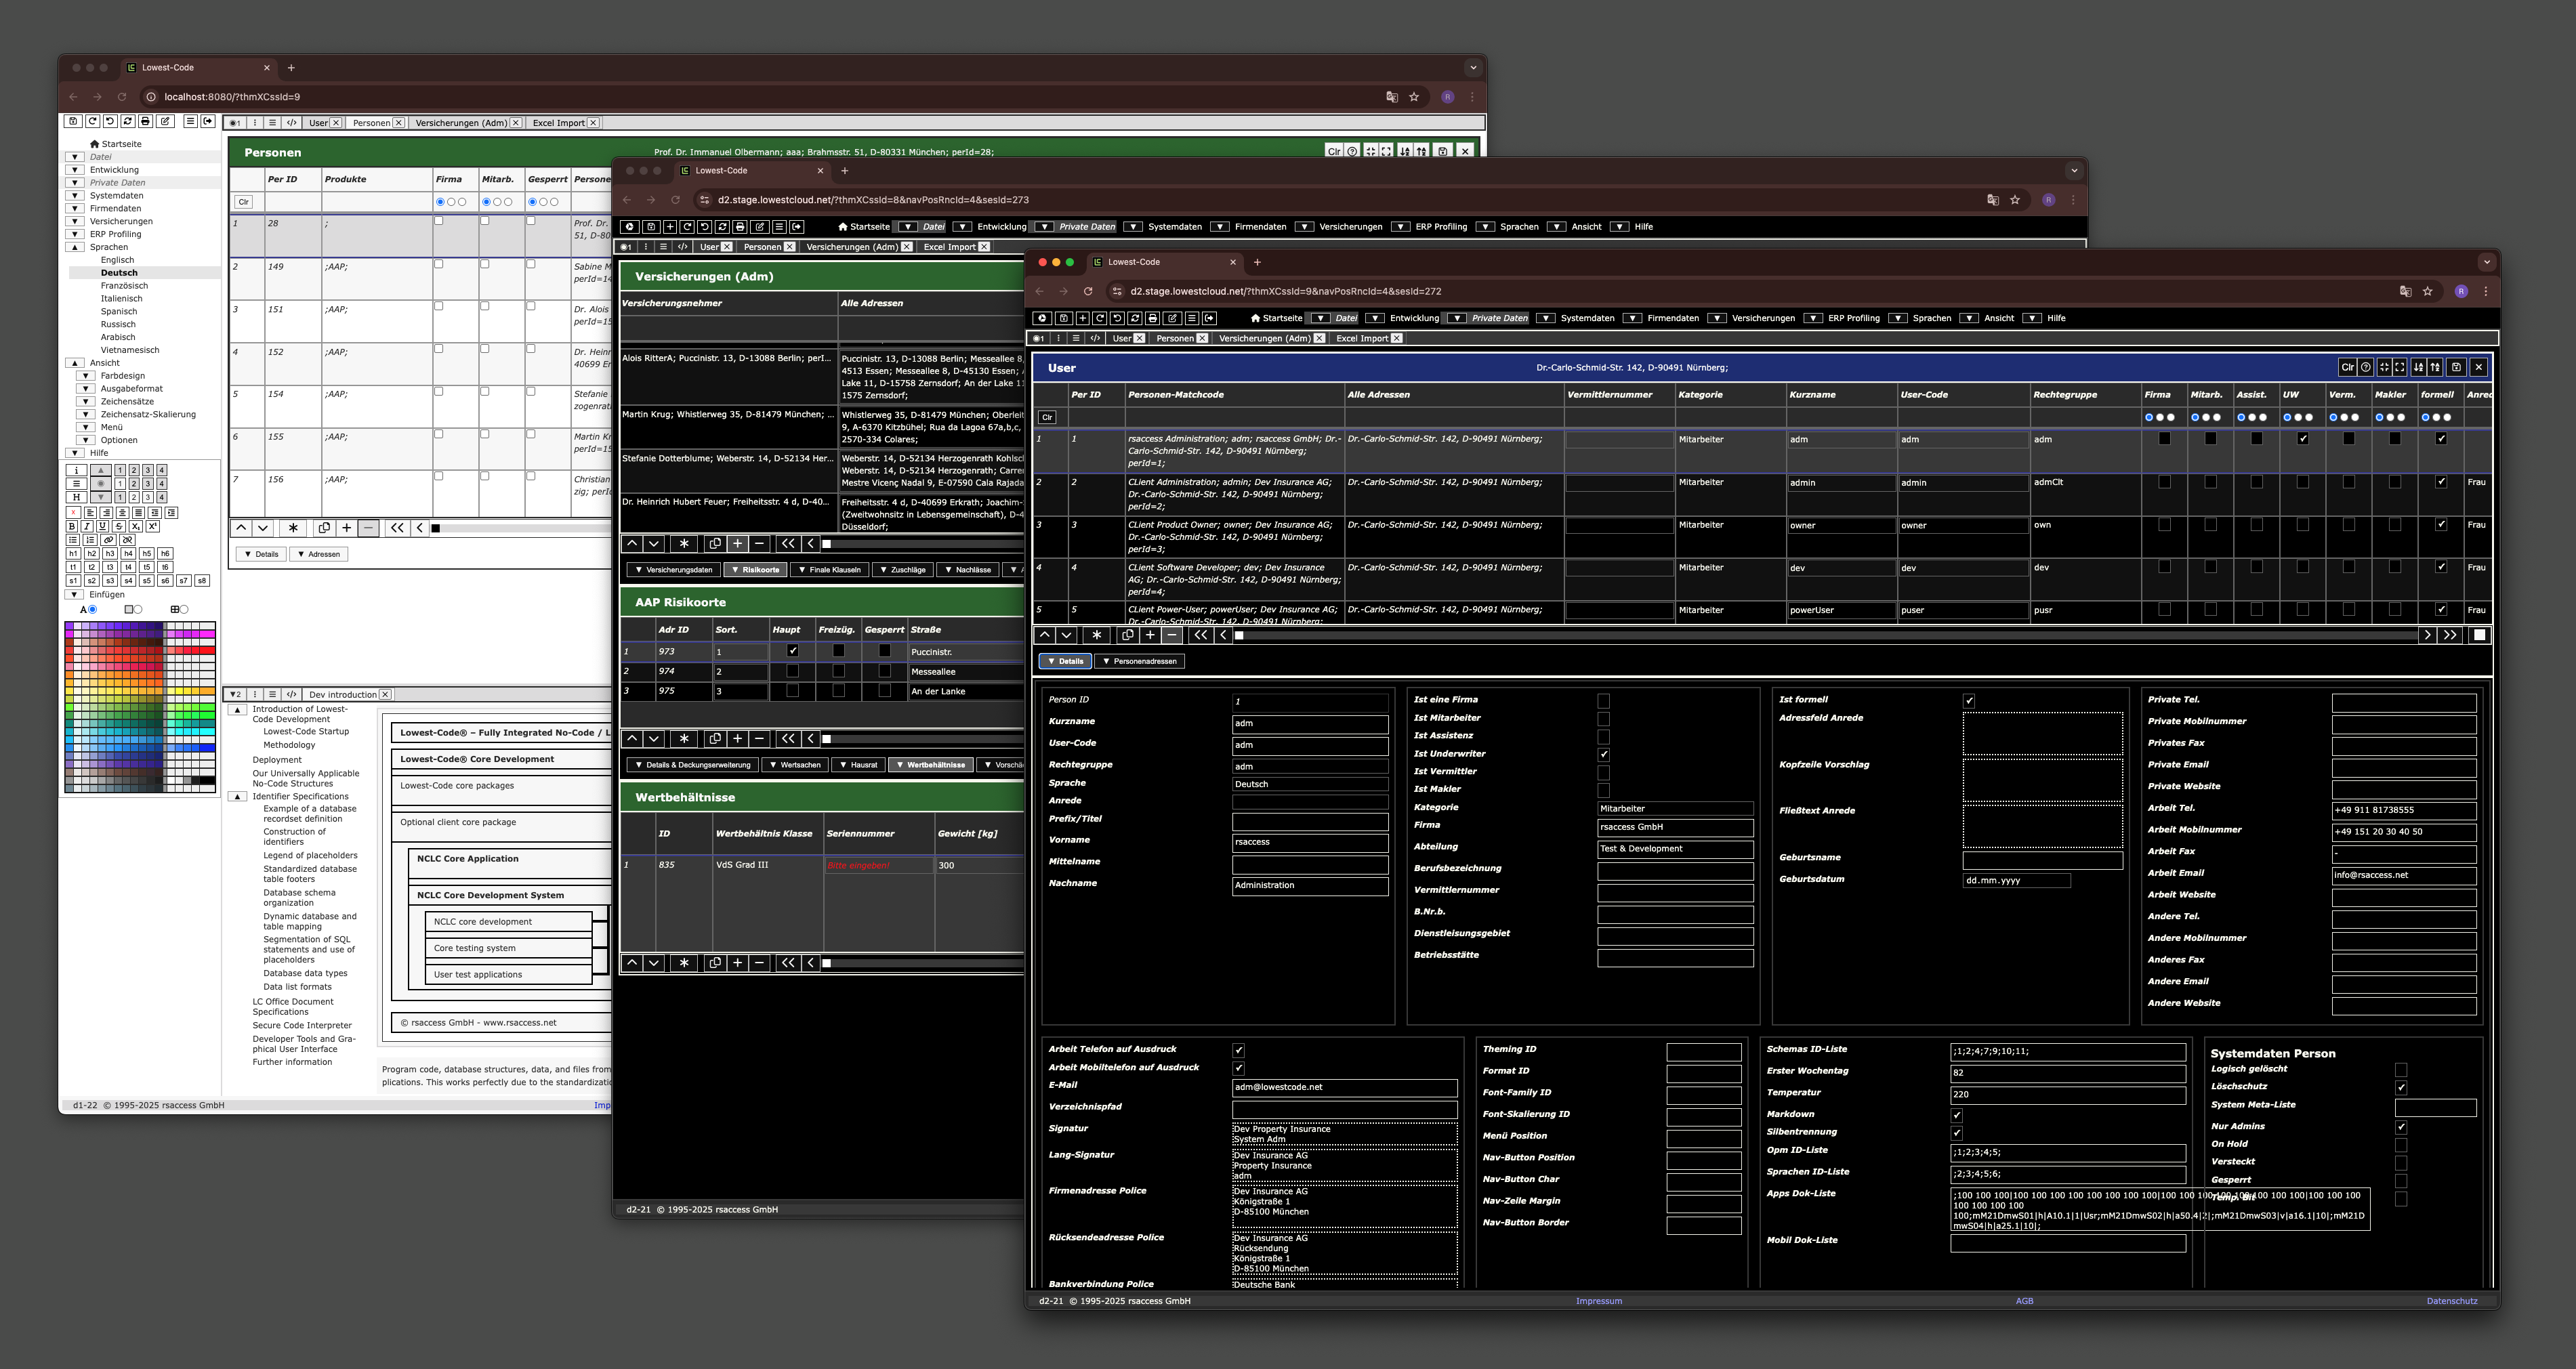Expand Farbdesign in localhost sidebar
The height and width of the screenshot is (1369, 2576).
[86, 376]
